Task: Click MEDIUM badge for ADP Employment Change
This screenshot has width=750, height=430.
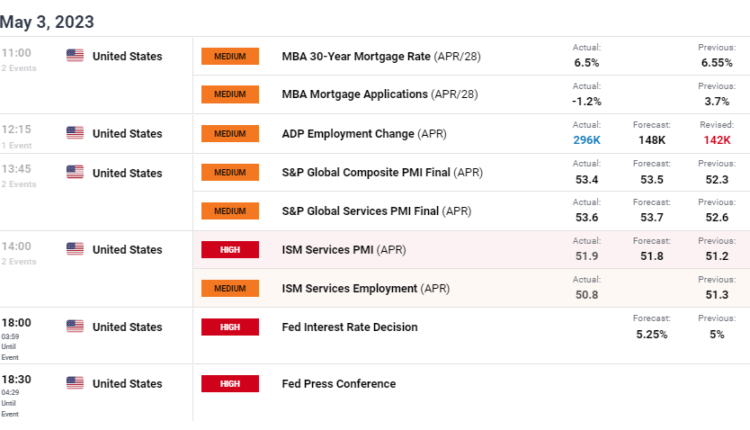Action: [x=229, y=134]
